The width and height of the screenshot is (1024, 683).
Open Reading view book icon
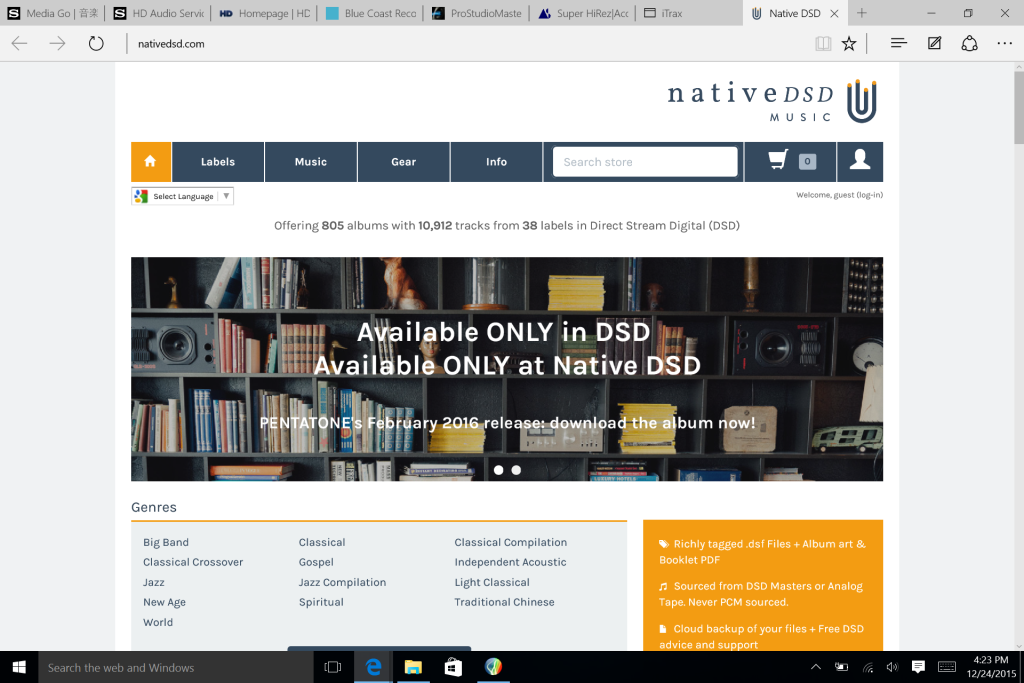(823, 44)
